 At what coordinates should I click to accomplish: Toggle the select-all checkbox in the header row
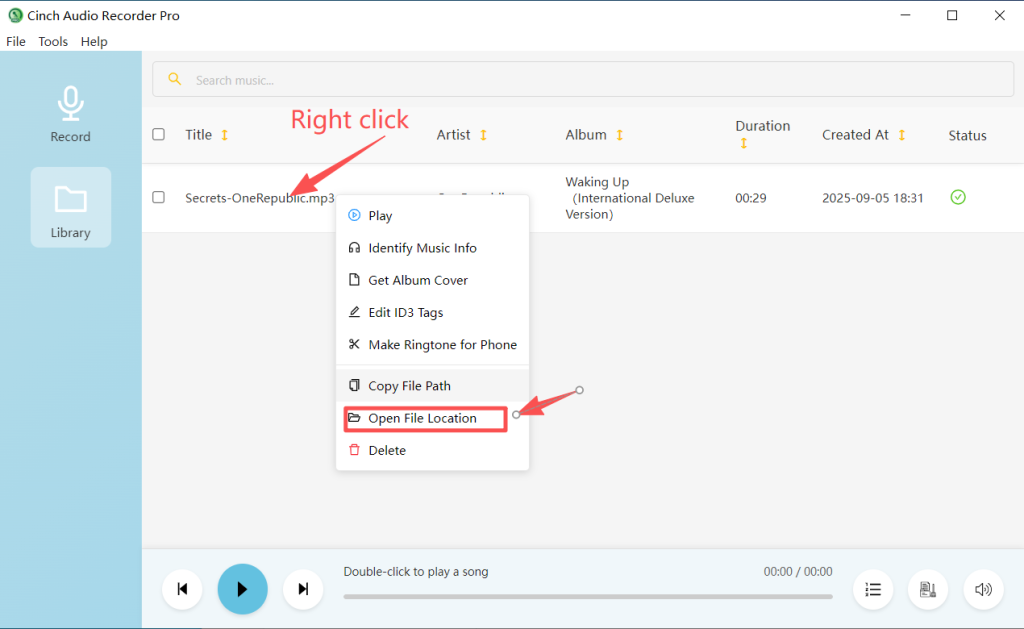pos(158,133)
